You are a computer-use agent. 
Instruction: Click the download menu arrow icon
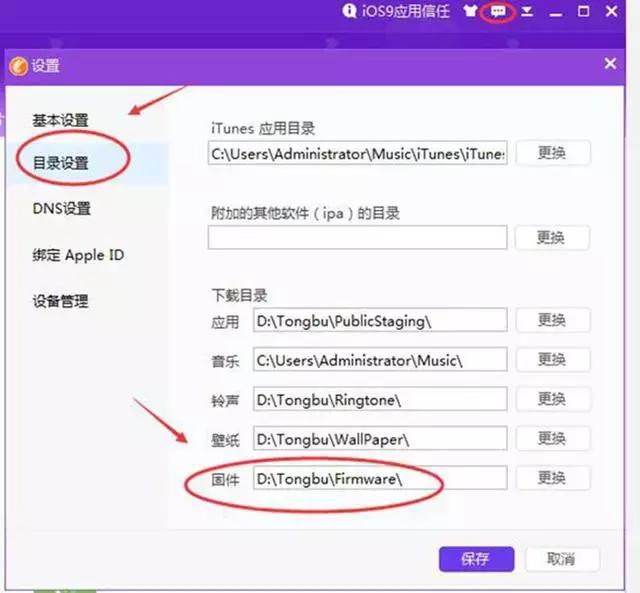527,11
